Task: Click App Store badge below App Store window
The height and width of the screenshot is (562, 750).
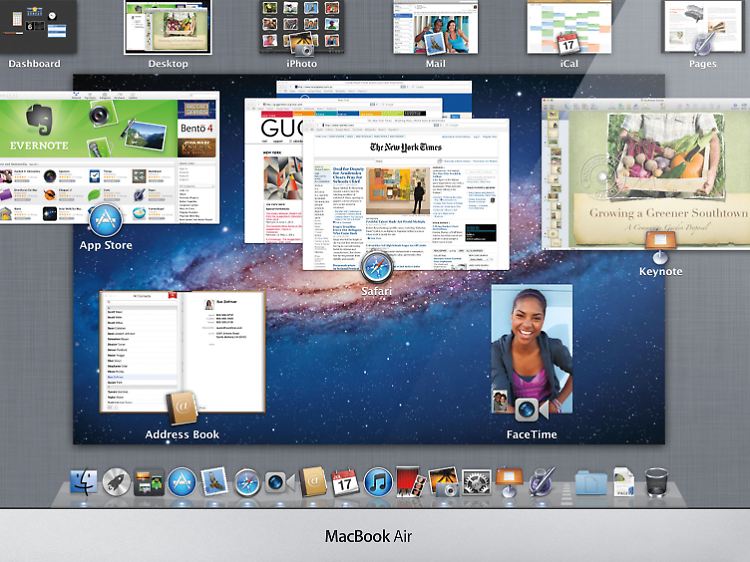Action: click(106, 220)
